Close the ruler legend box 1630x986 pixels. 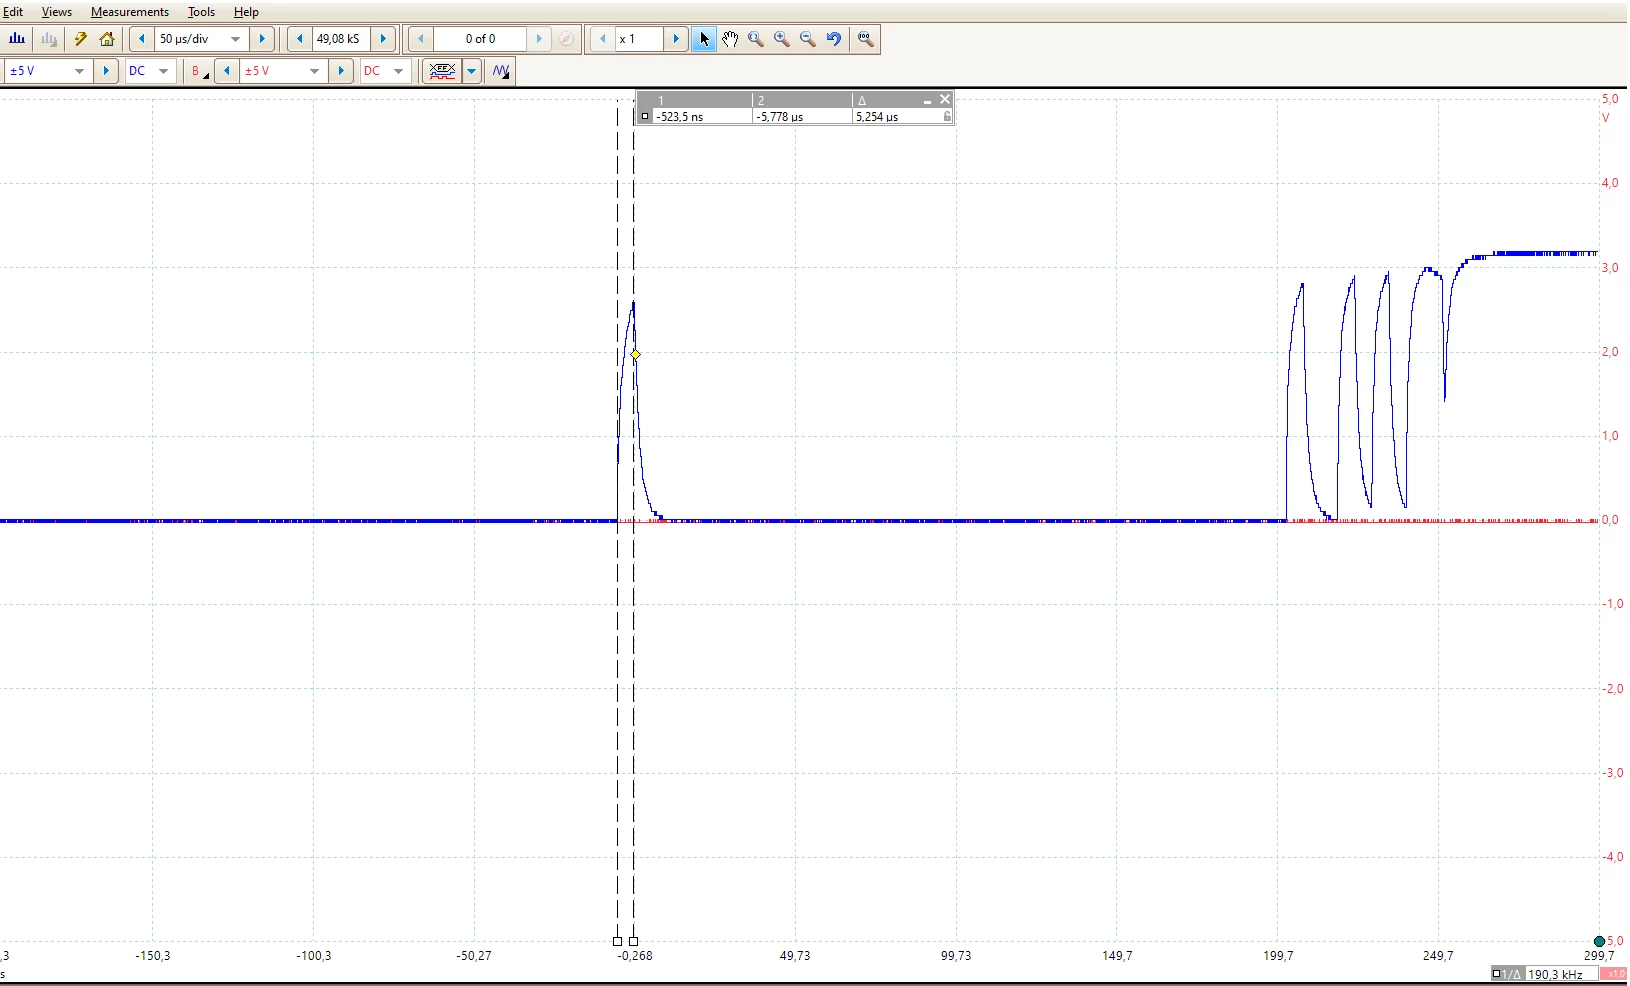[945, 99]
